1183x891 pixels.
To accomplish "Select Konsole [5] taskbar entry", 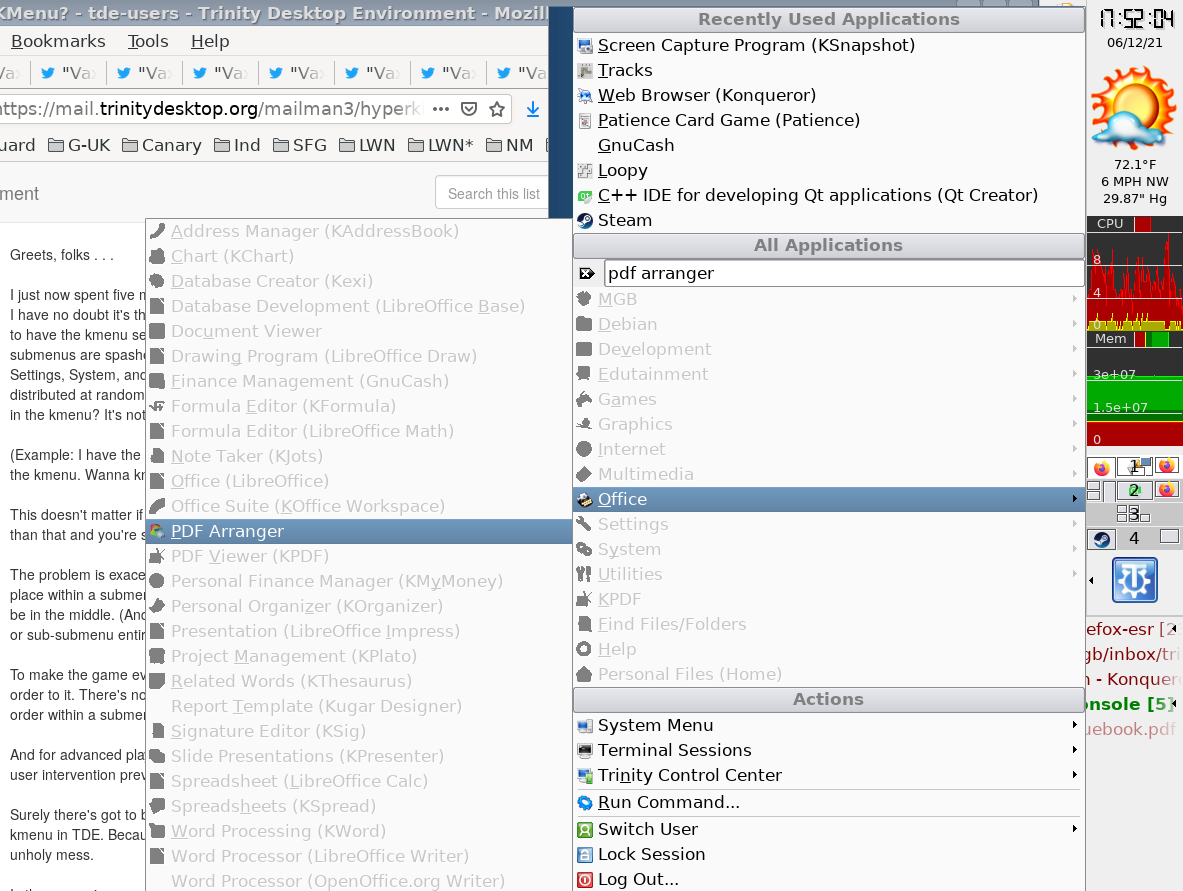I will tap(1133, 704).
